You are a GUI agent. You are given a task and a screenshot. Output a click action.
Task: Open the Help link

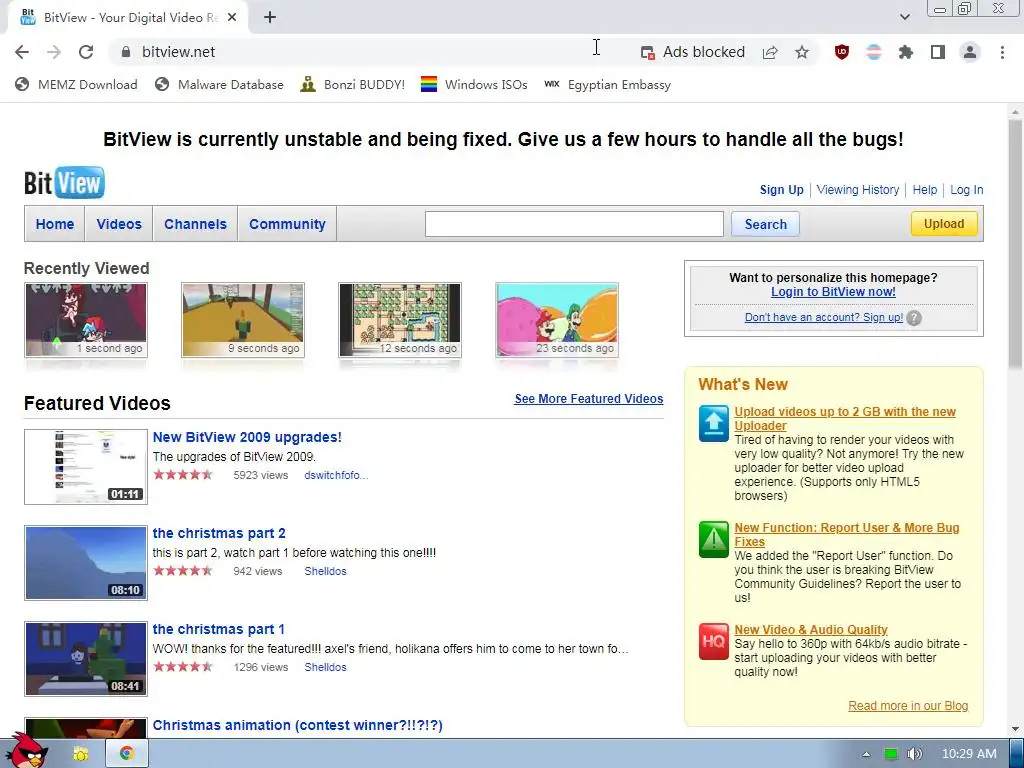coord(925,189)
